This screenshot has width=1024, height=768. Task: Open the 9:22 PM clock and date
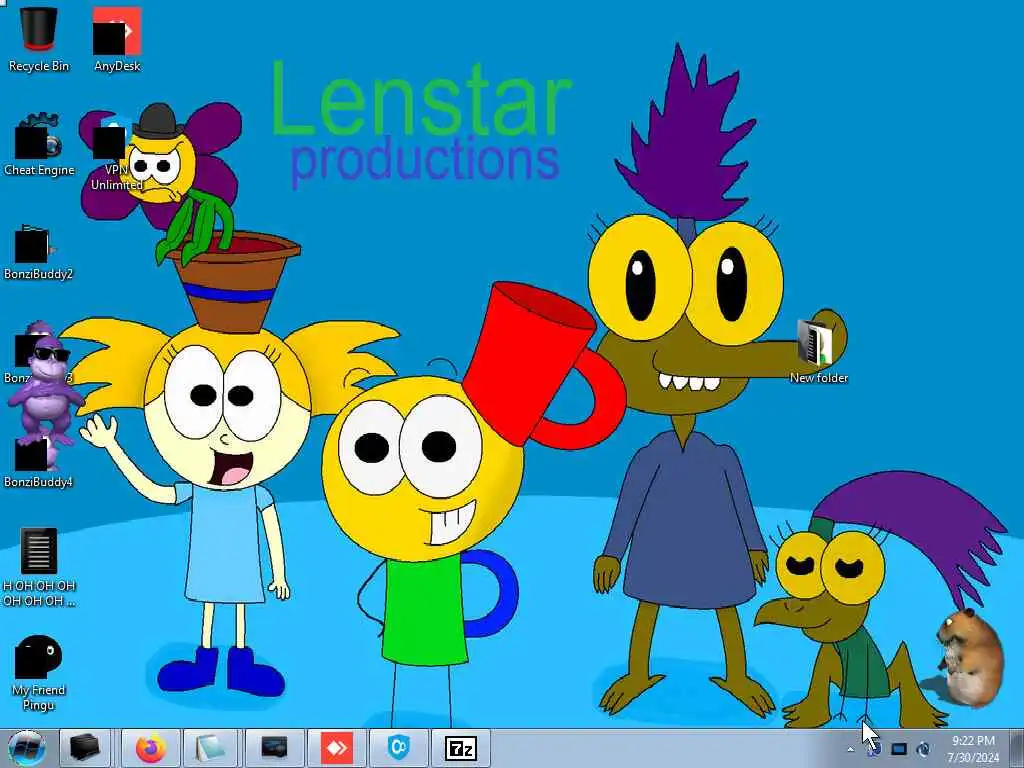coord(973,749)
